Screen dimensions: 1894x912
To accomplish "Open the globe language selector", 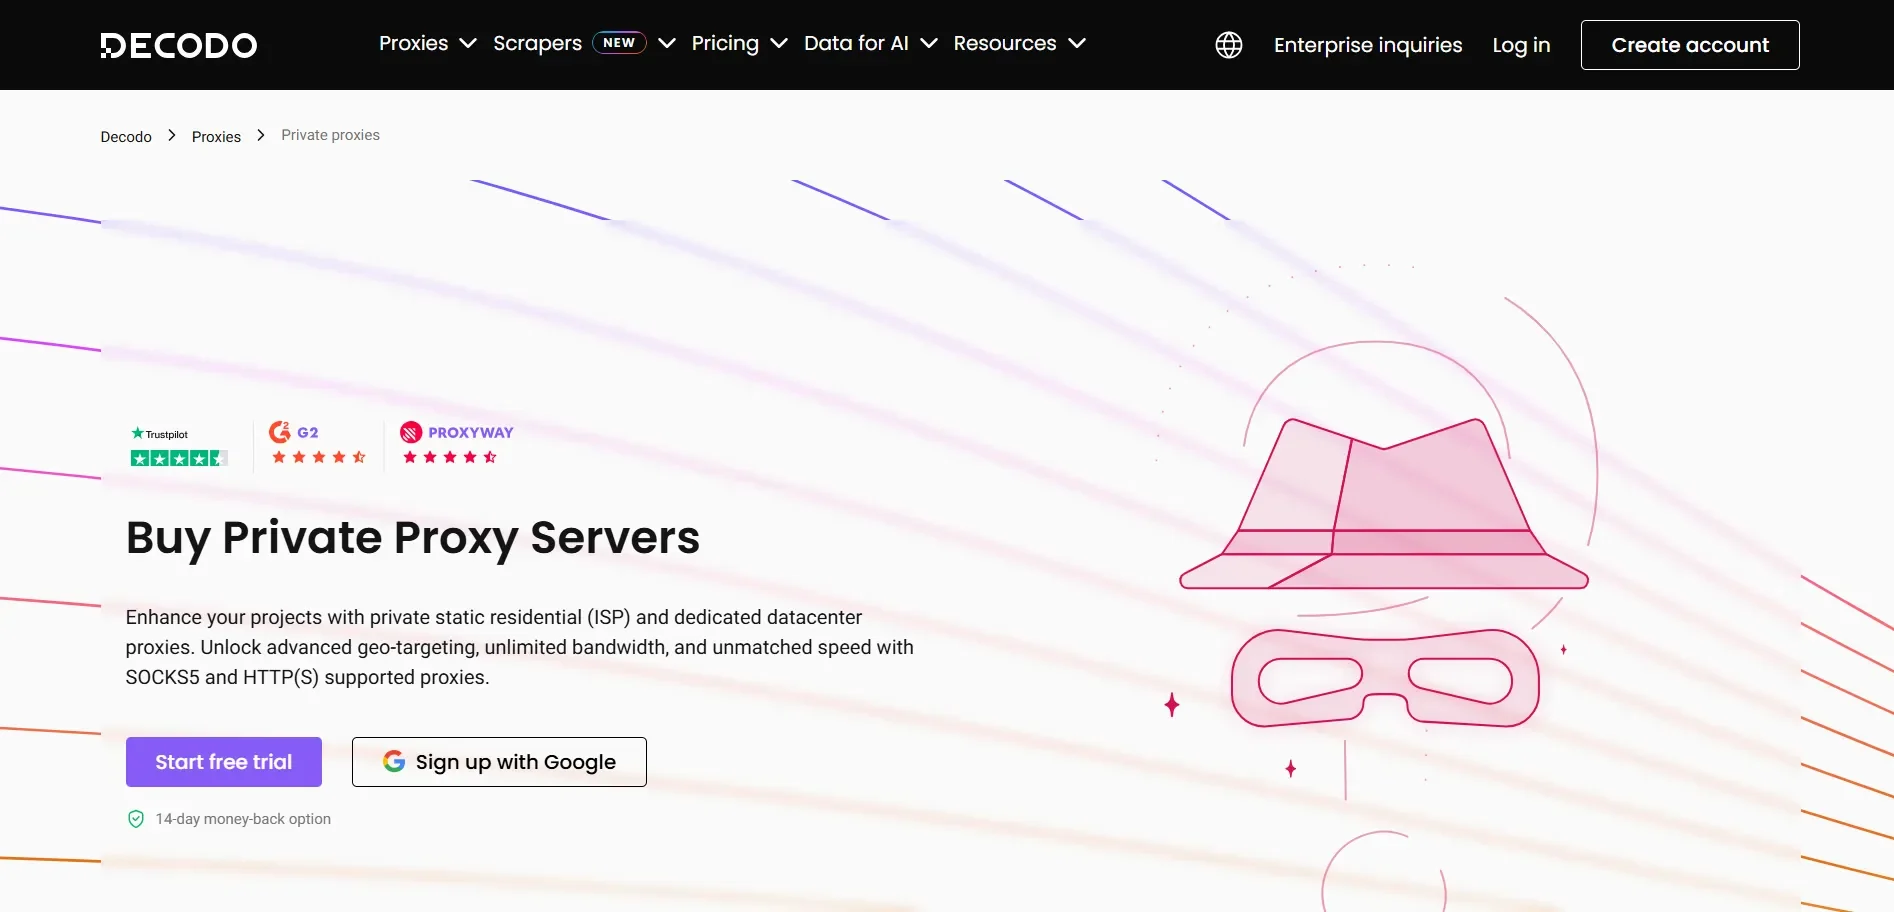I will pos(1228,45).
